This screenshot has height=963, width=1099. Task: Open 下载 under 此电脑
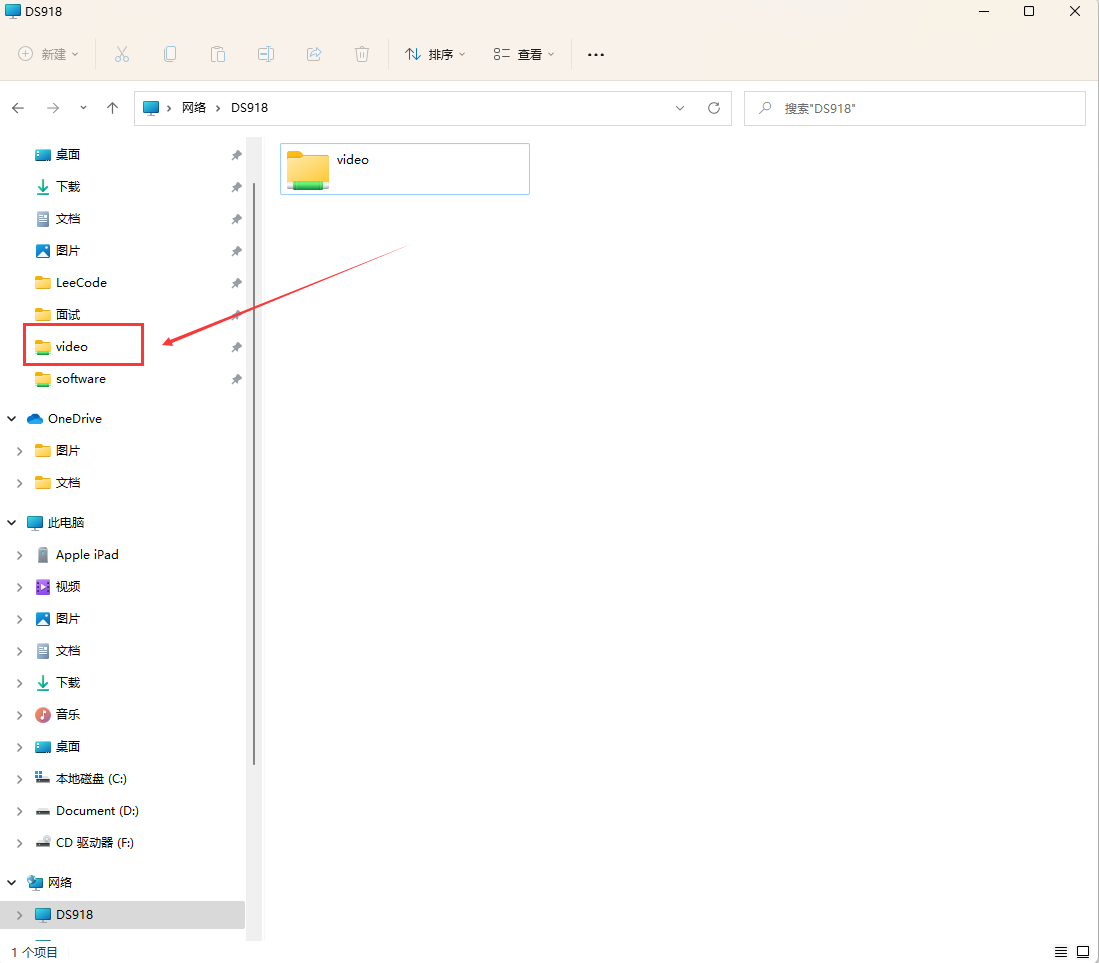[x=68, y=683]
